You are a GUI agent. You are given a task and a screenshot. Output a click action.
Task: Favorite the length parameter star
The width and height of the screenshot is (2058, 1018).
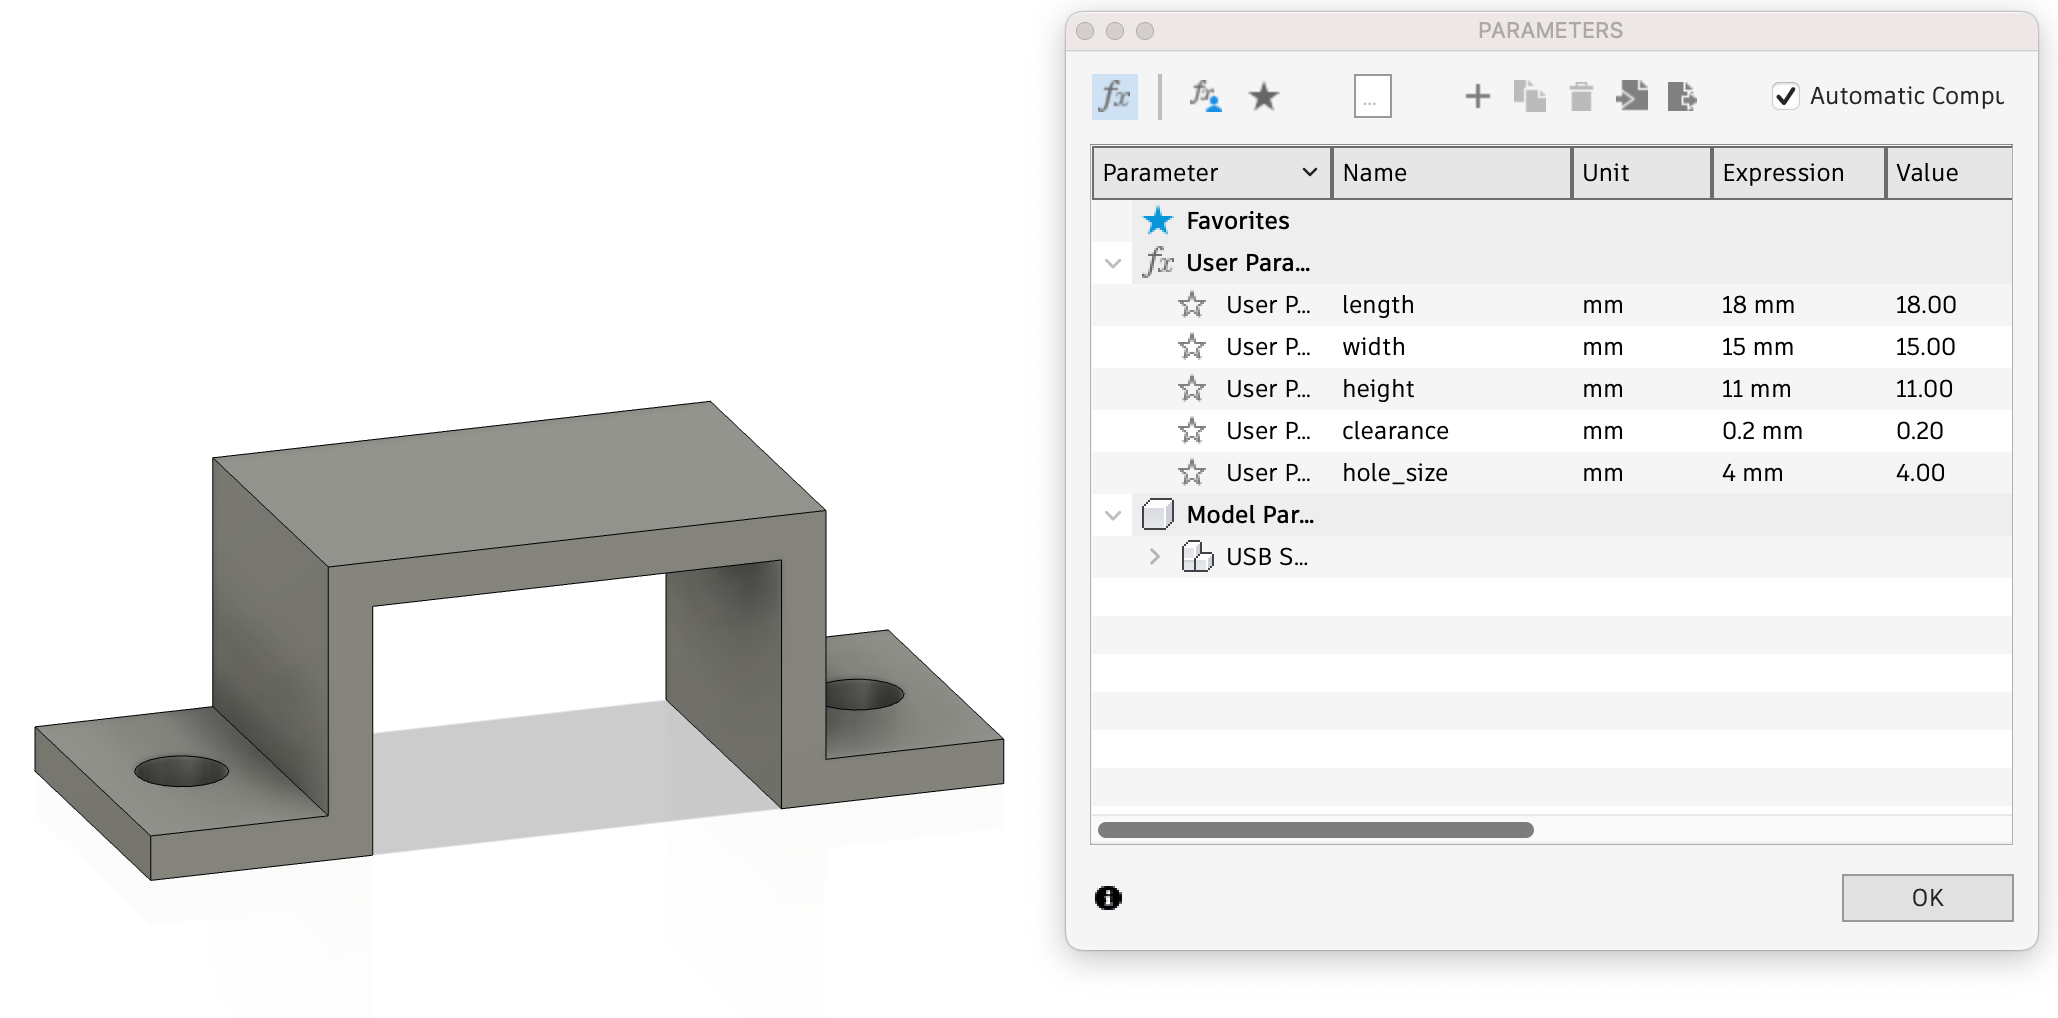click(x=1191, y=305)
